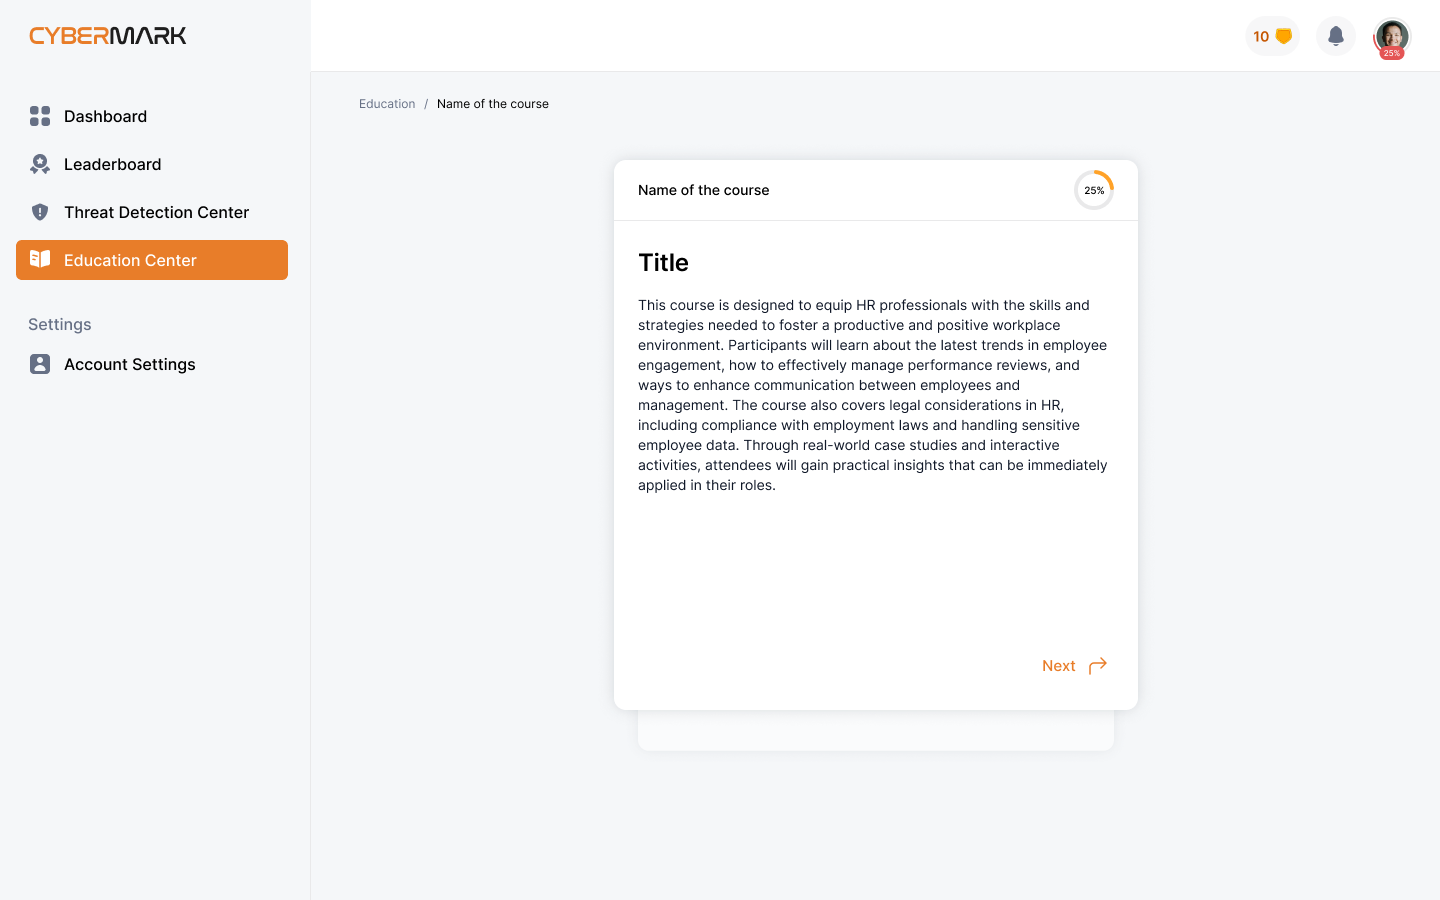This screenshot has width=1440, height=900.
Task: Open Account Settings
Action: [x=130, y=364]
